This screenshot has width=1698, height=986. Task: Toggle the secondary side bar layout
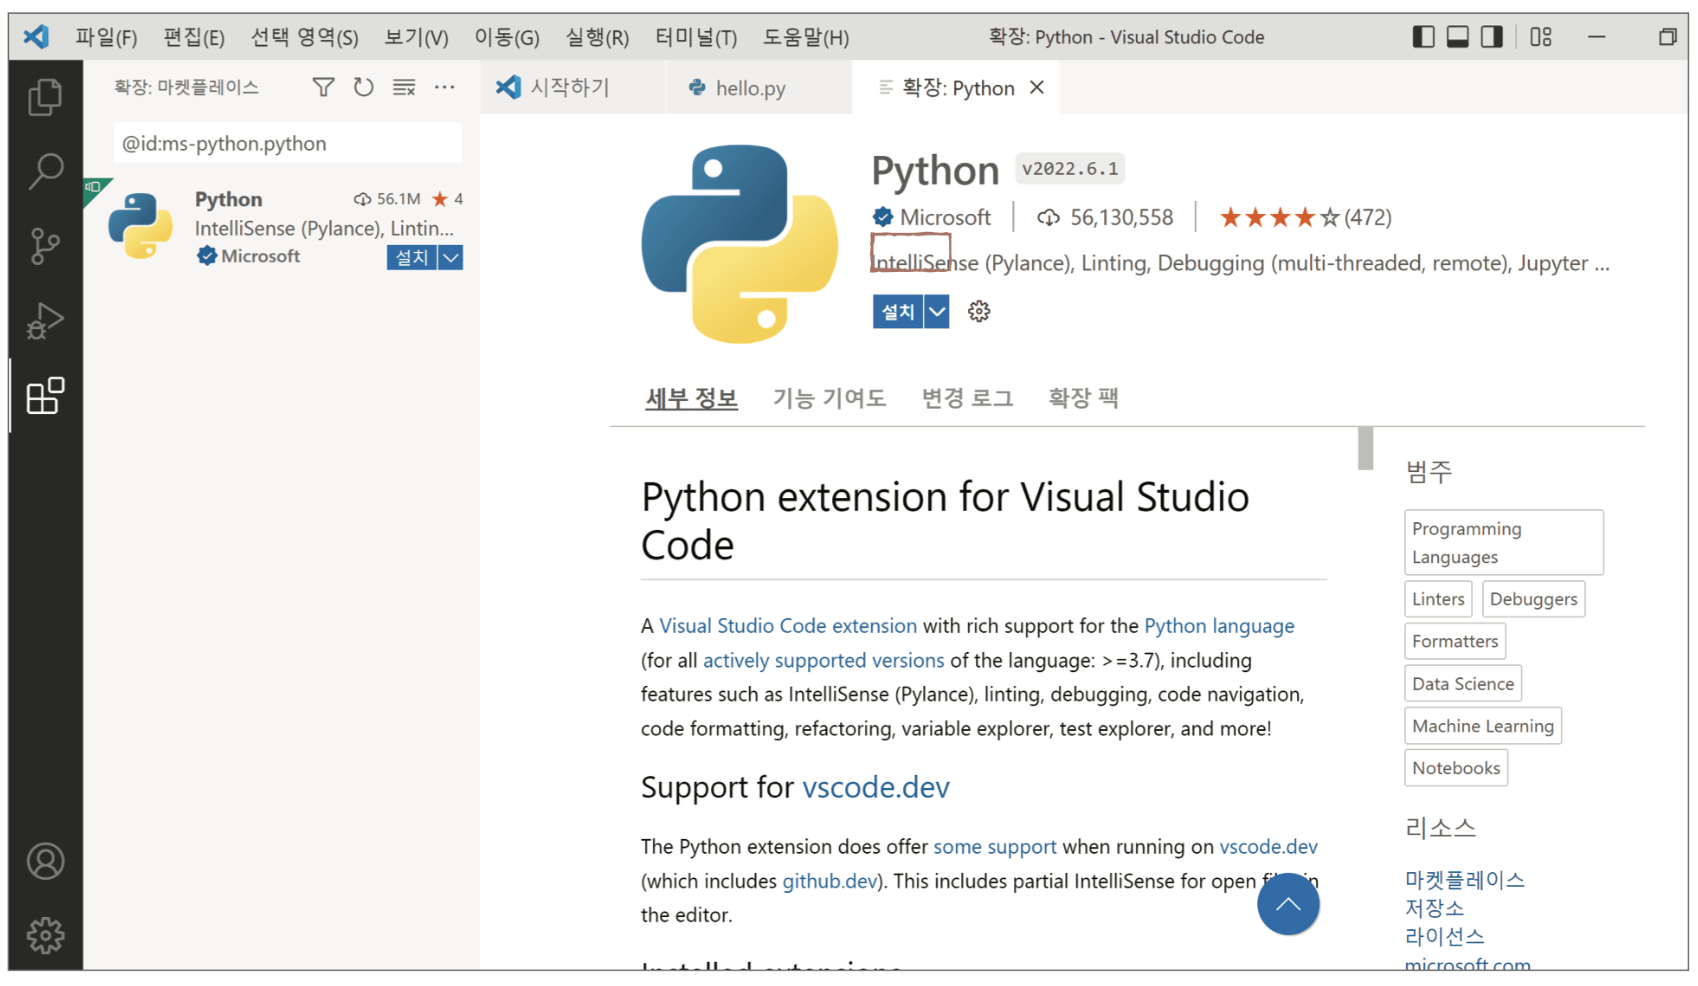click(1492, 37)
